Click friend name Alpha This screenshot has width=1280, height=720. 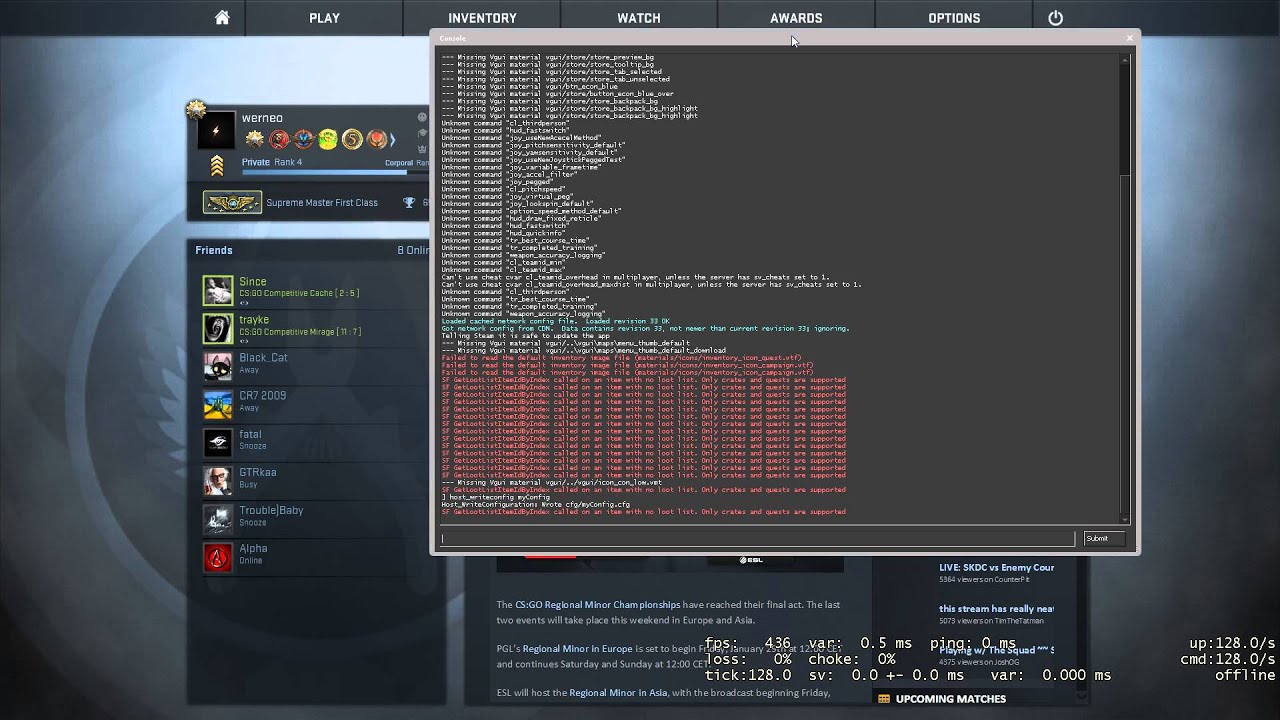253,548
